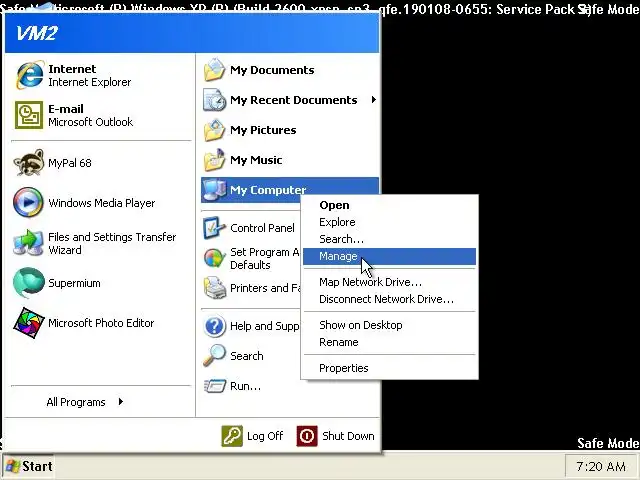Click the Run icon
Image resolution: width=640 pixels, height=480 pixels.
[215, 386]
